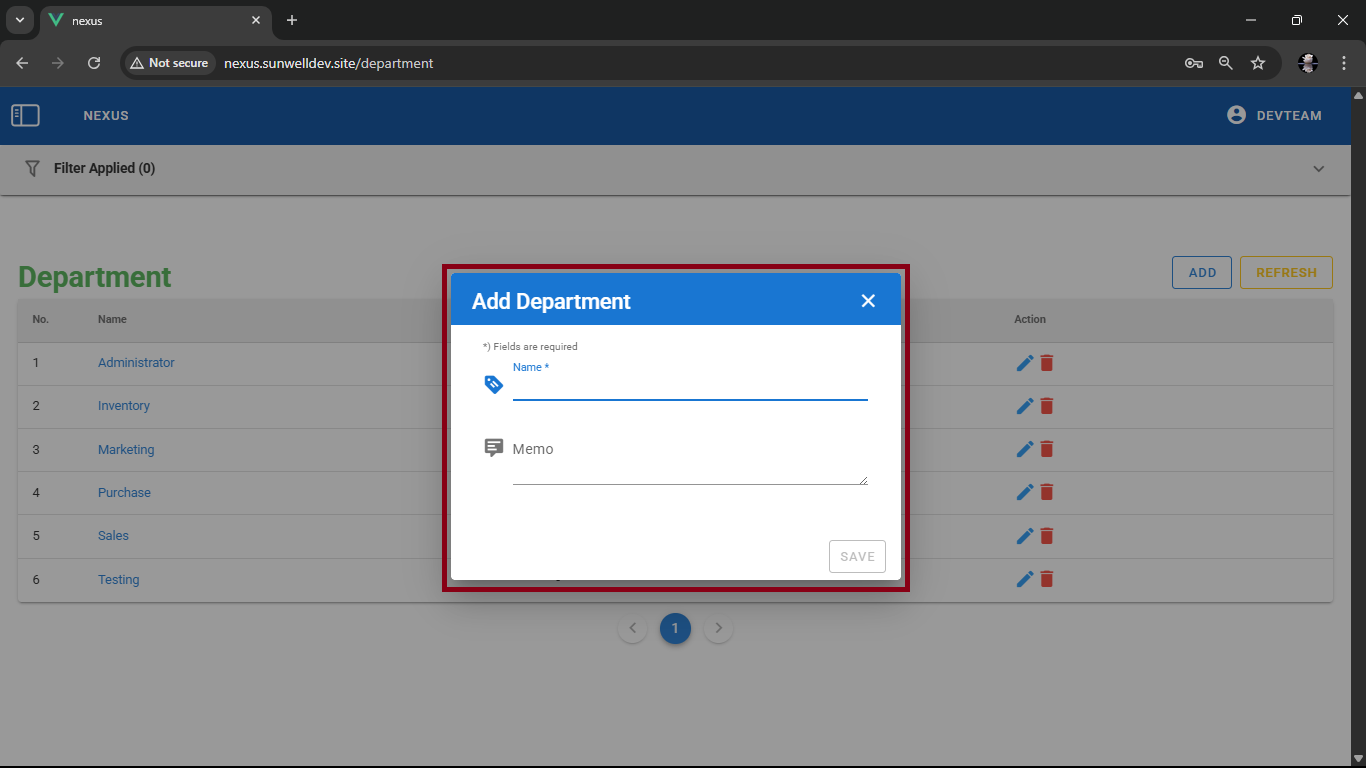Bookmark this page with star icon
Screen dimensions: 1366x768
pos(1258,63)
